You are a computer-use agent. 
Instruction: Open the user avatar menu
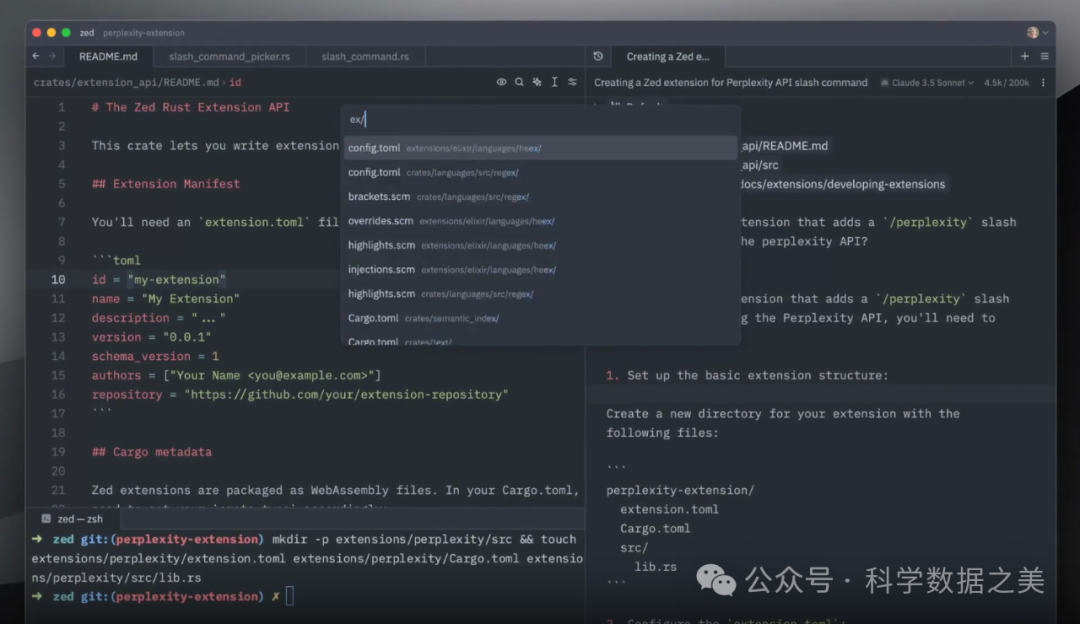(1037, 32)
